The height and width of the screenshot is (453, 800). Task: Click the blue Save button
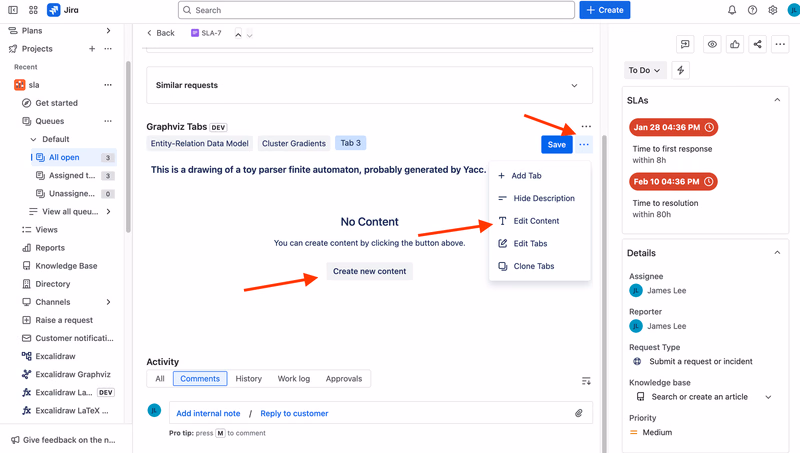pyautogui.click(x=557, y=145)
